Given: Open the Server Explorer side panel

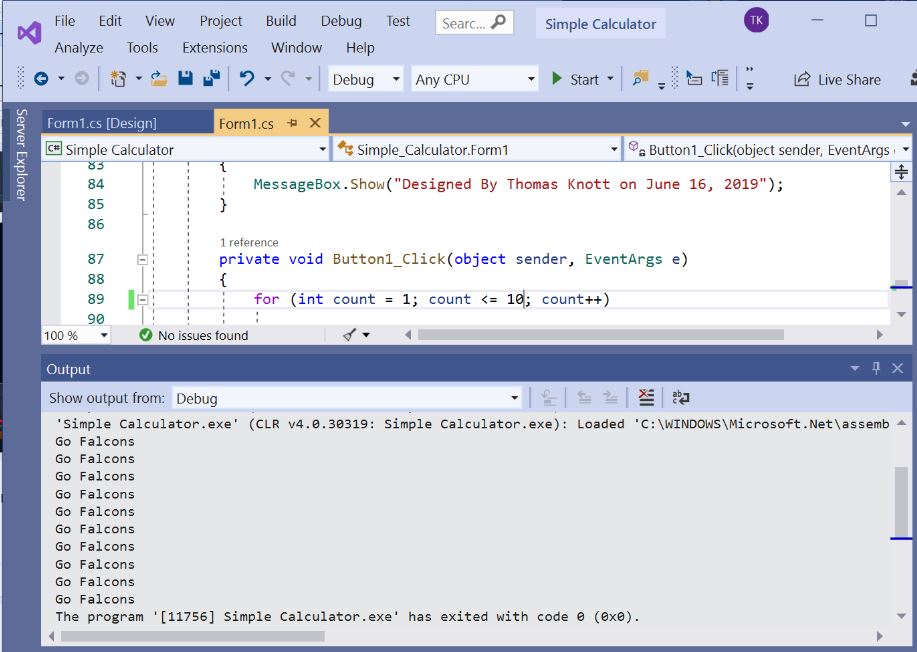Looking at the screenshot, I should 20,154.
